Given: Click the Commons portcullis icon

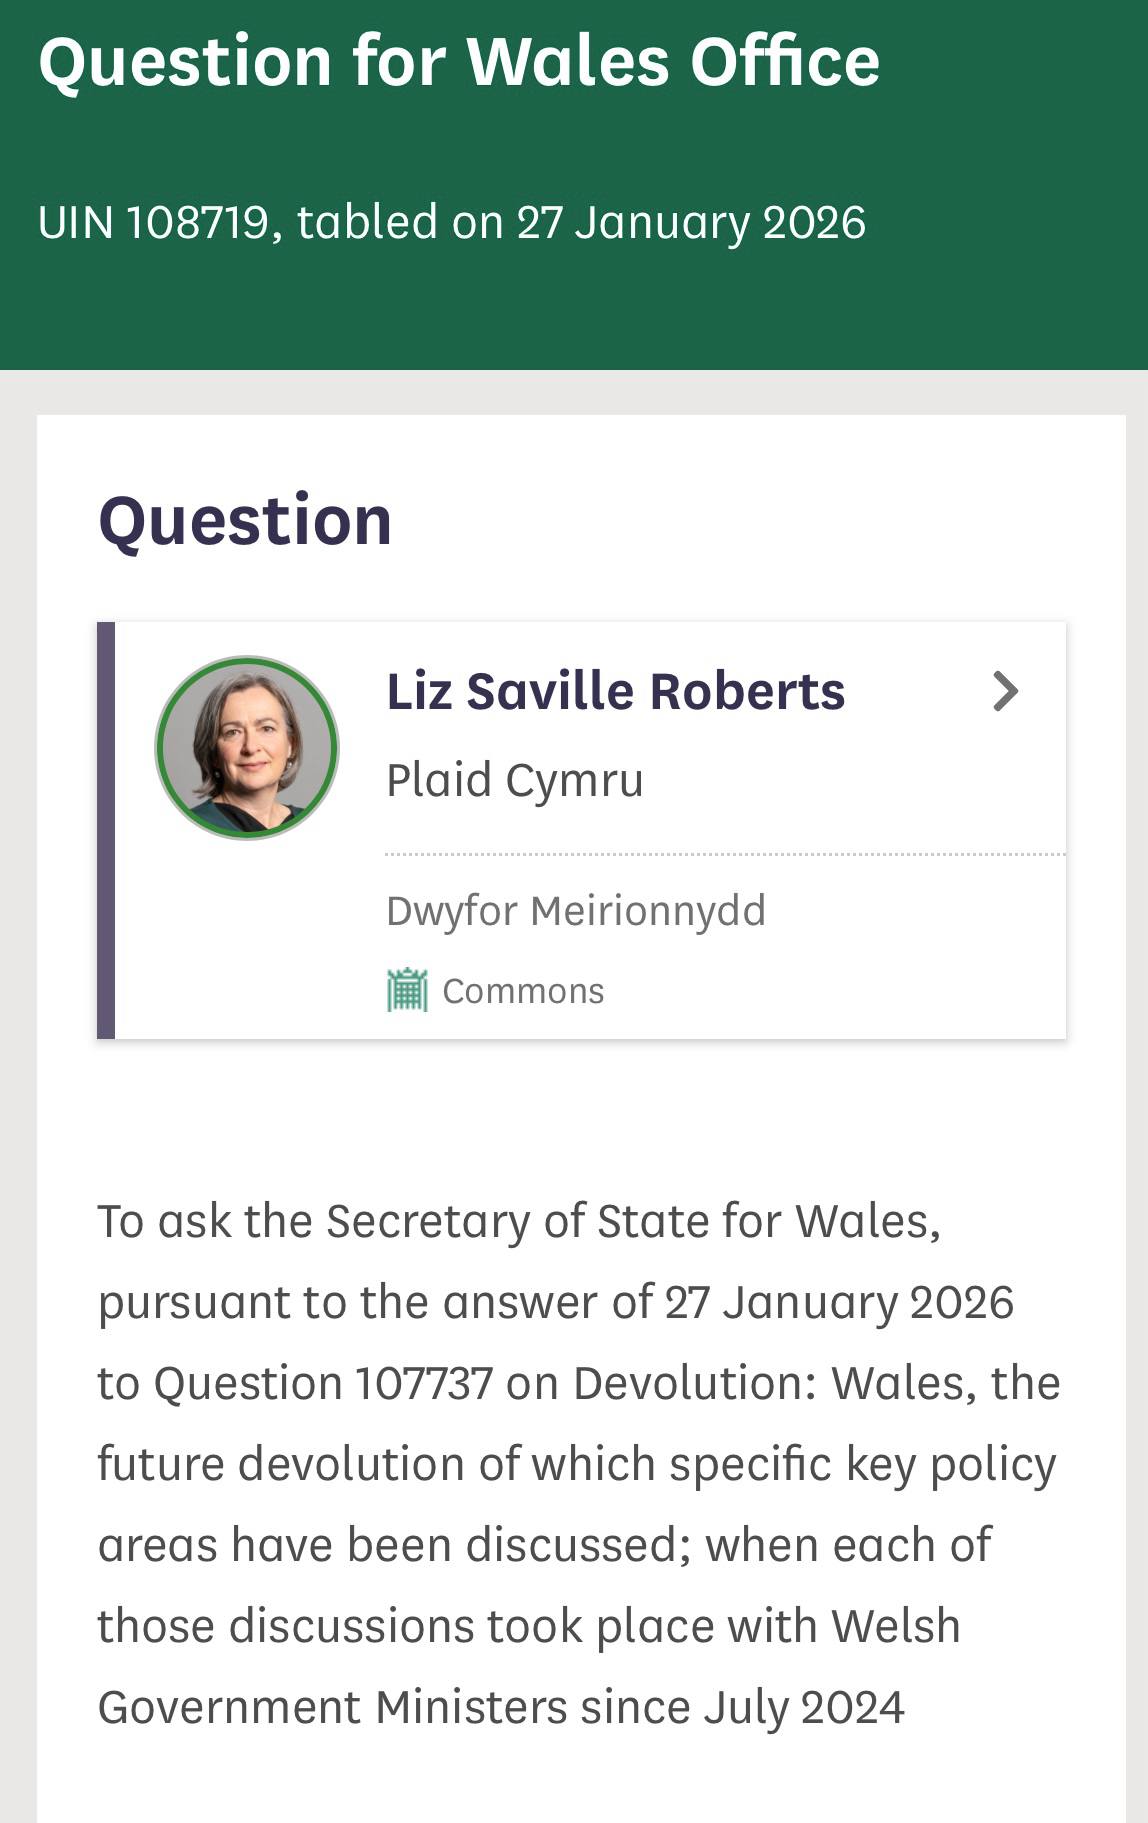Looking at the screenshot, I should tap(407, 990).
